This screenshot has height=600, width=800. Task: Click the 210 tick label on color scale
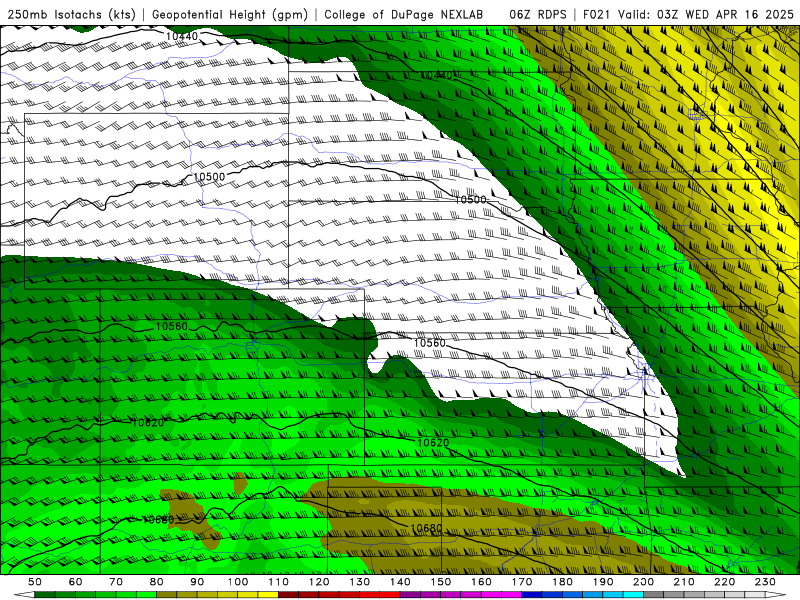tap(684, 582)
